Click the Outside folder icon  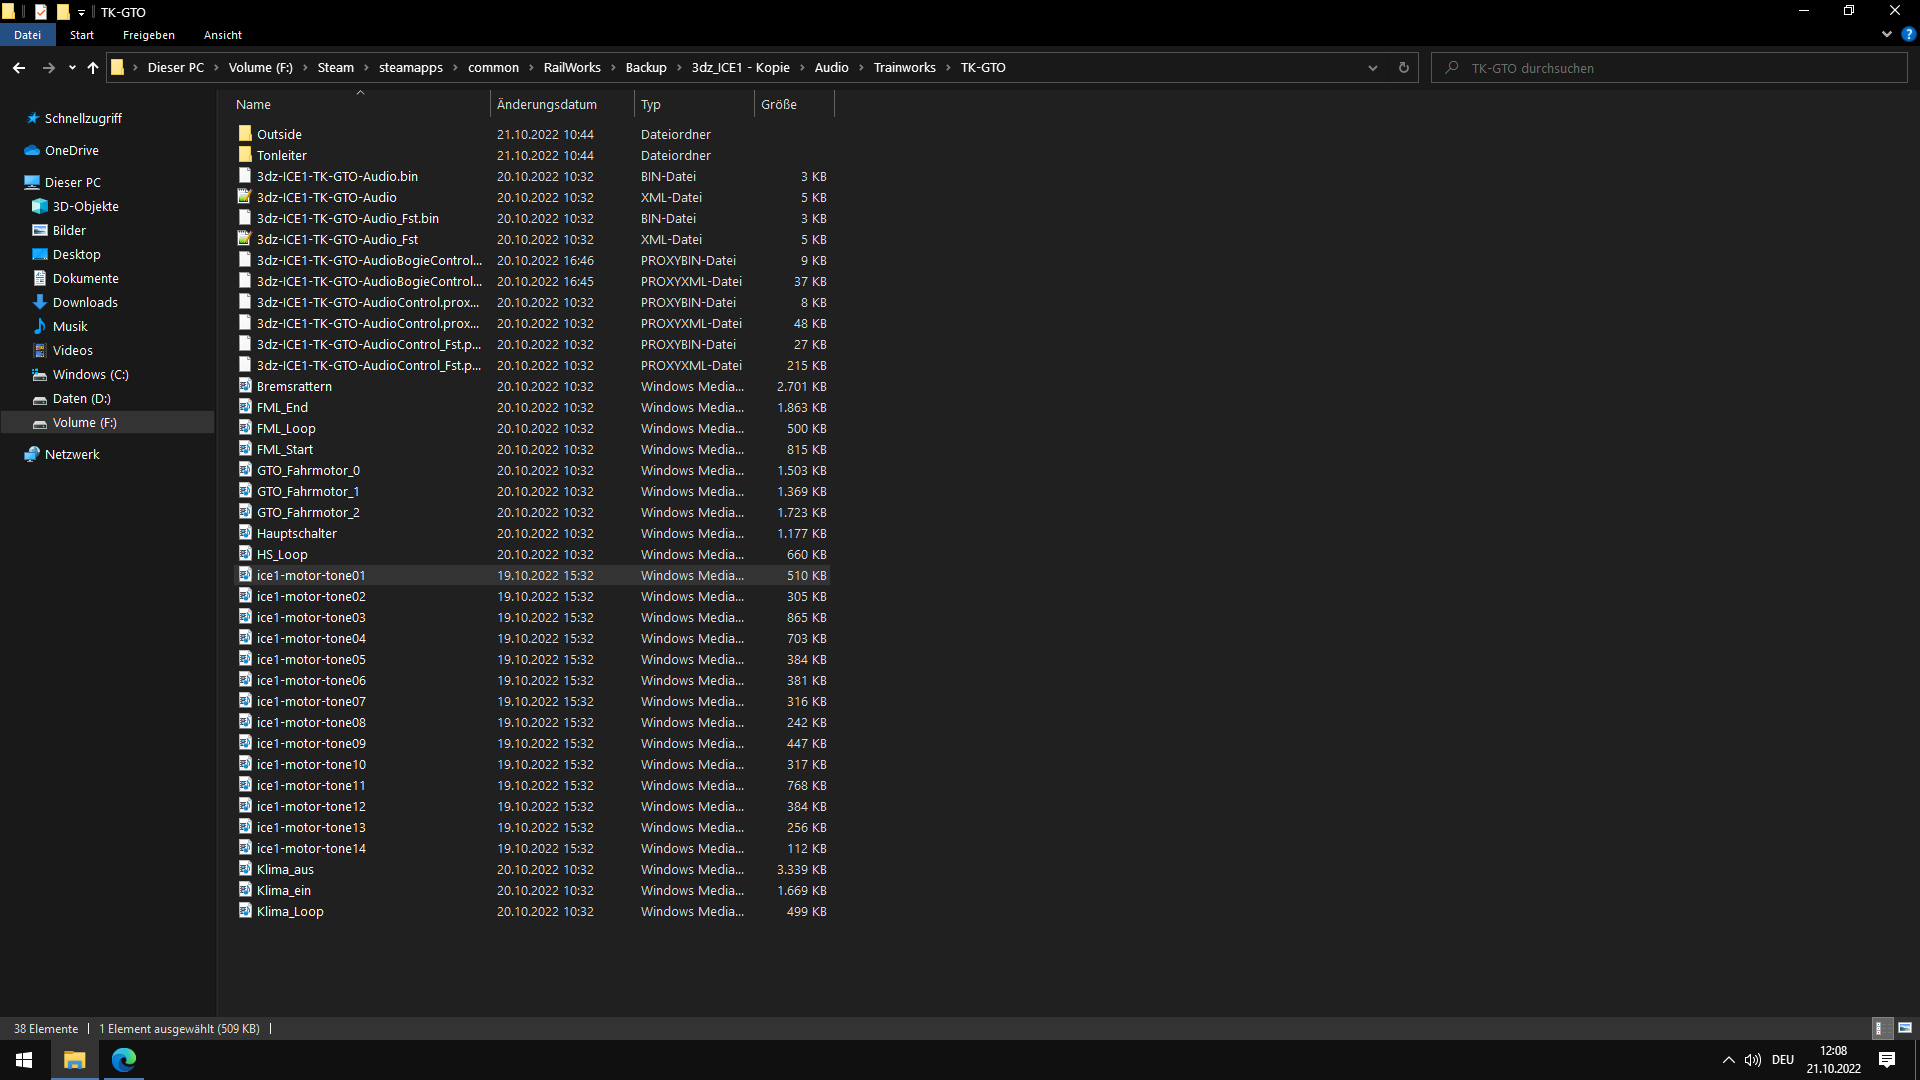coord(245,133)
